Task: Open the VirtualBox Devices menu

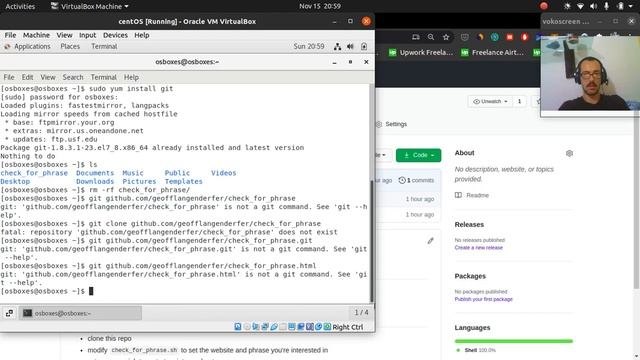Action: tap(115, 35)
